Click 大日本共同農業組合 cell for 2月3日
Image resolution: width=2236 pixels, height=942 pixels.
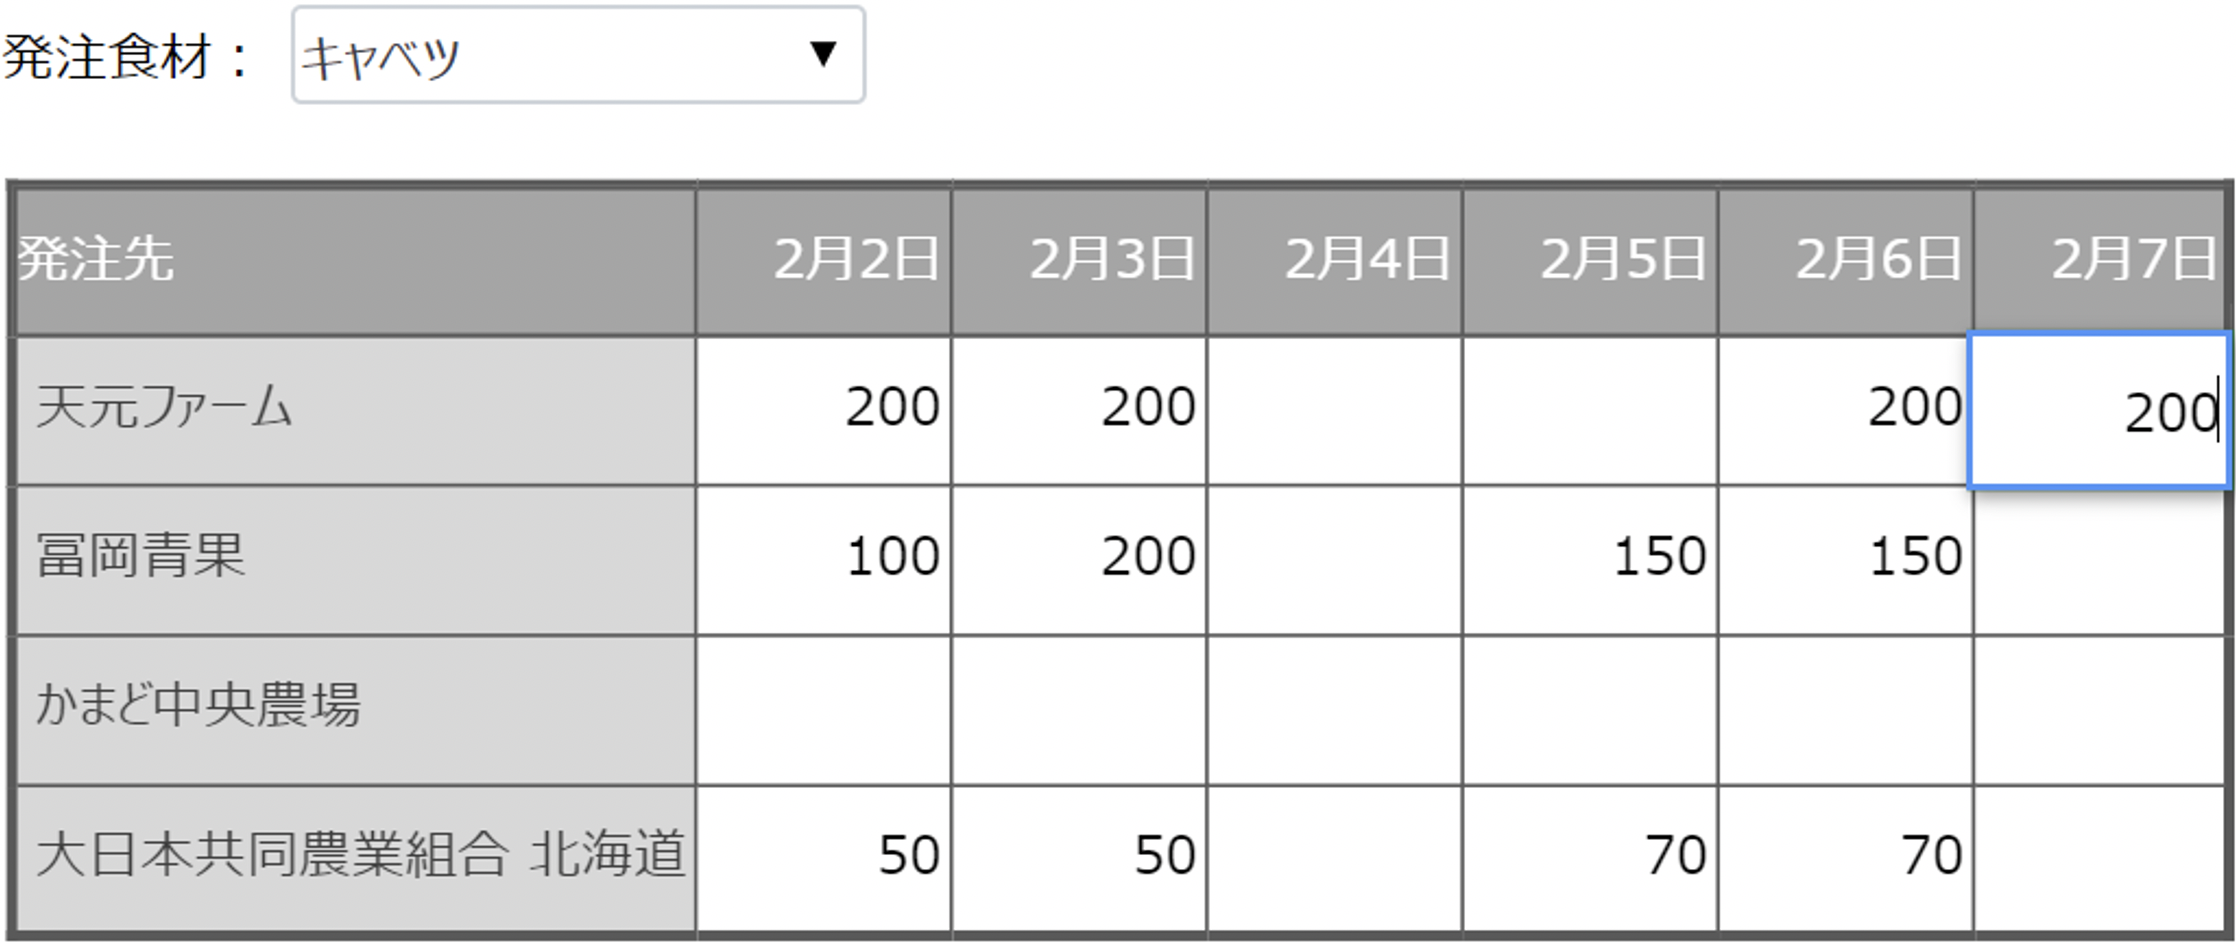click(x=1079, y=859)
